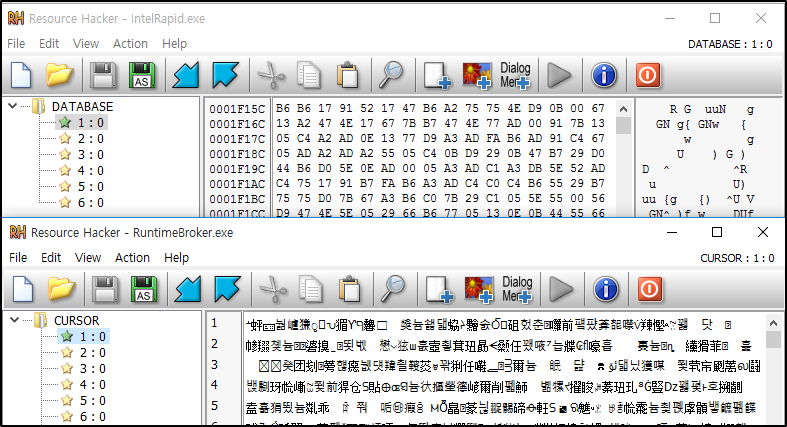Open Help menu in RuntimeBroker.exe window
Screen dimensions: 787x427
point(176,257)
